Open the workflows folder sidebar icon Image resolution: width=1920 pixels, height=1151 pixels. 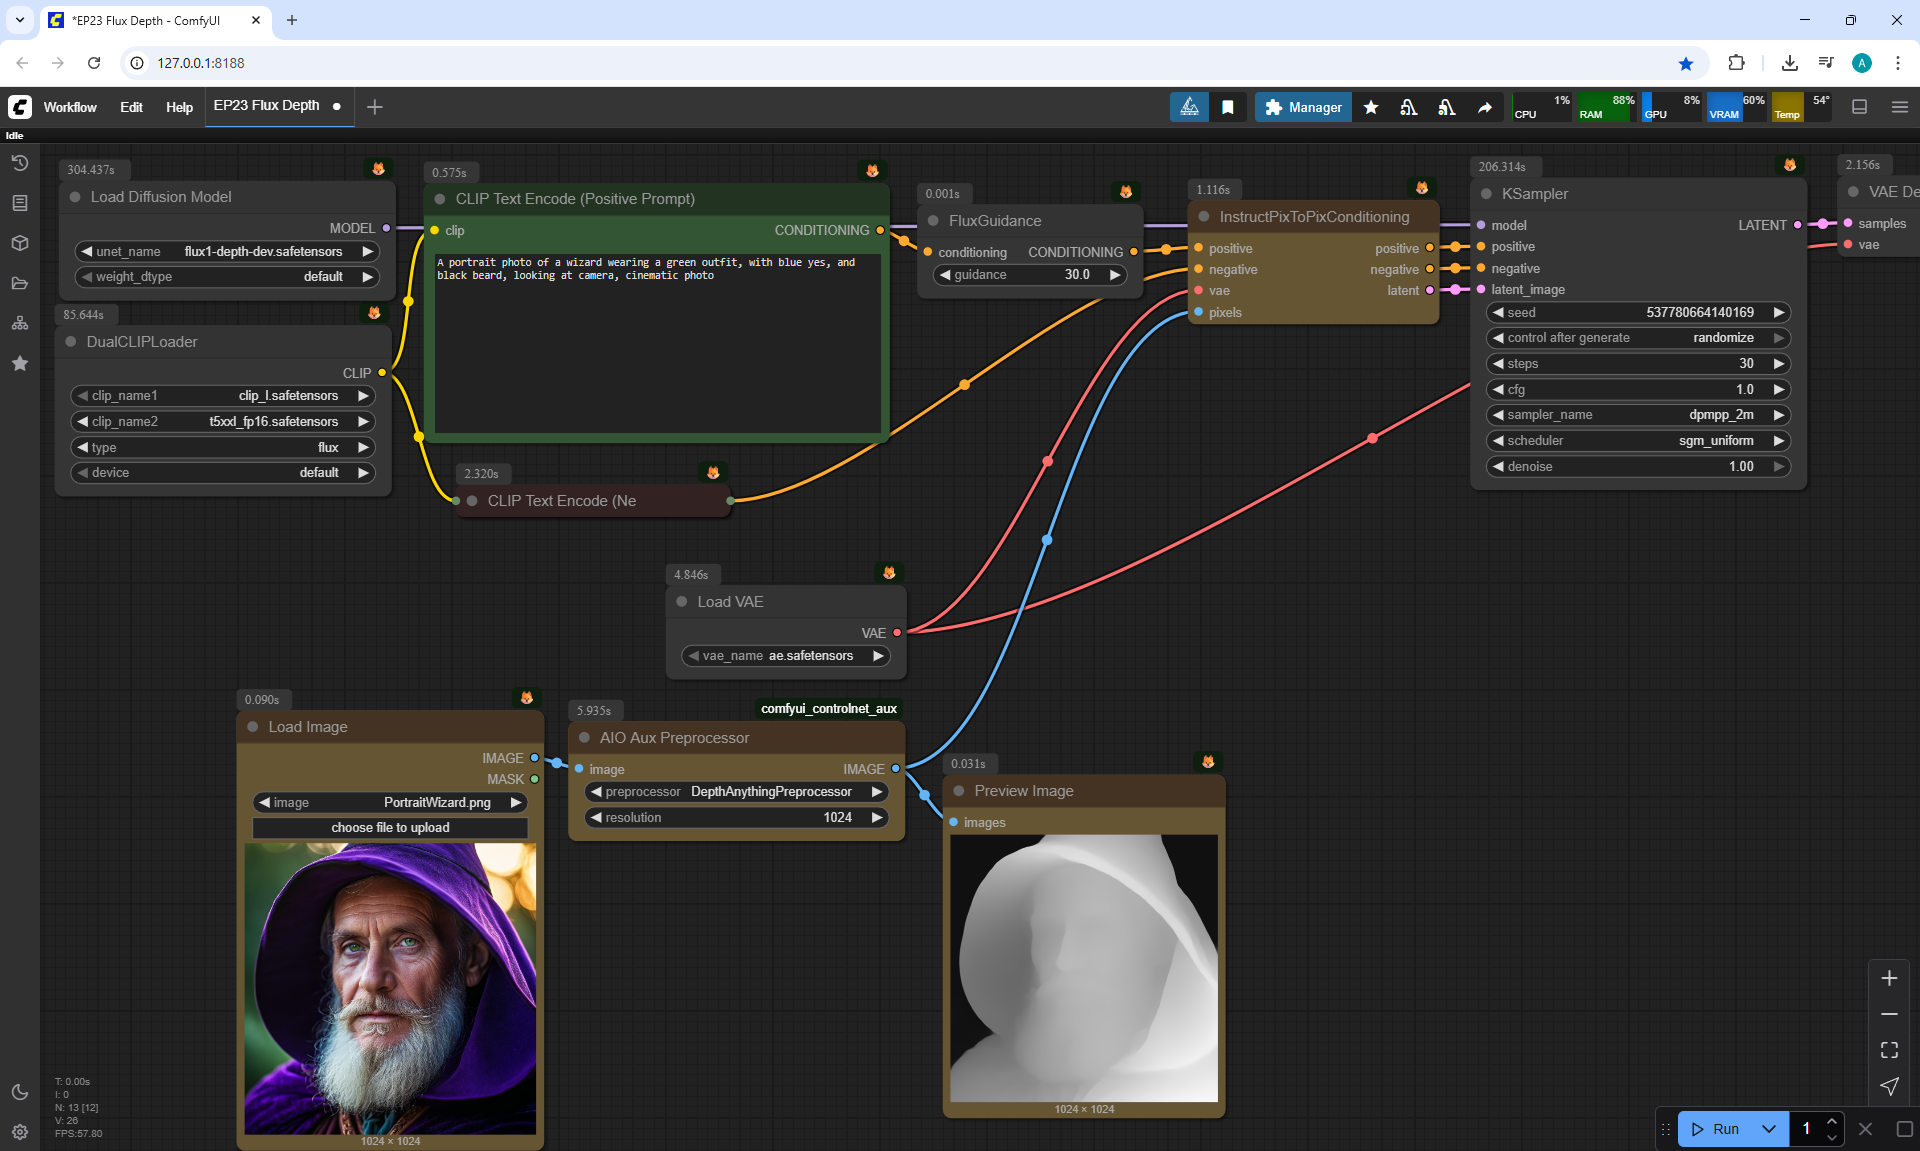[x=20, y=283]
